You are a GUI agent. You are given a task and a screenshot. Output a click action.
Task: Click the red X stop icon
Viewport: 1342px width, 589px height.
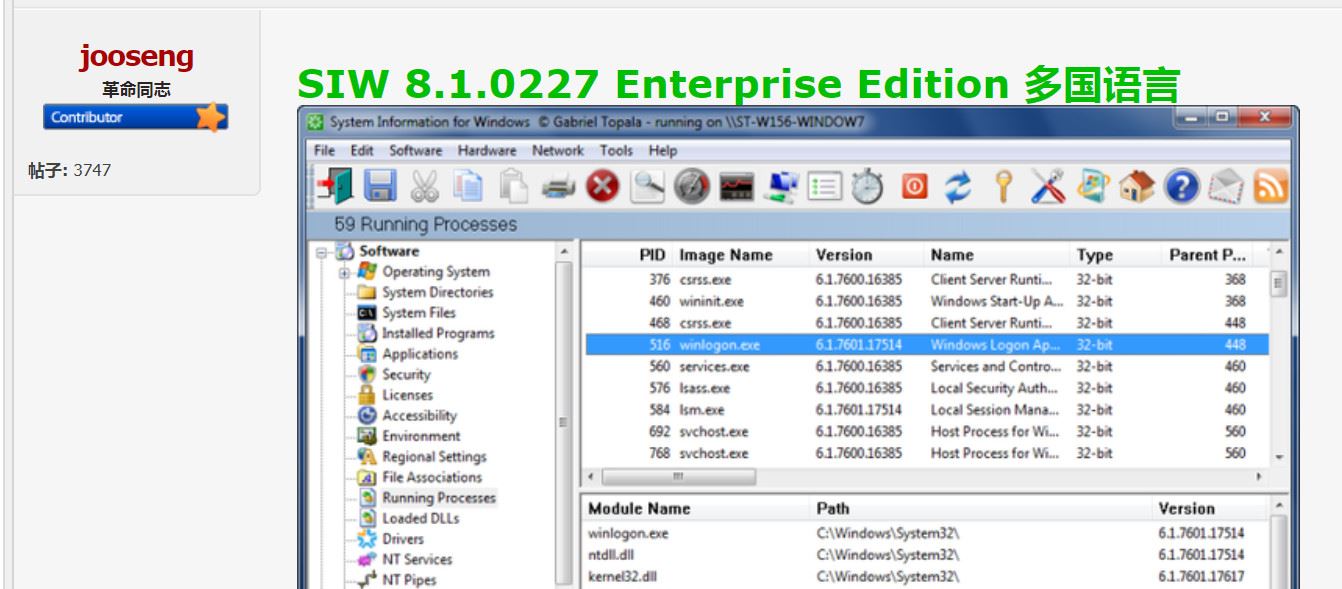pos(602,186)
